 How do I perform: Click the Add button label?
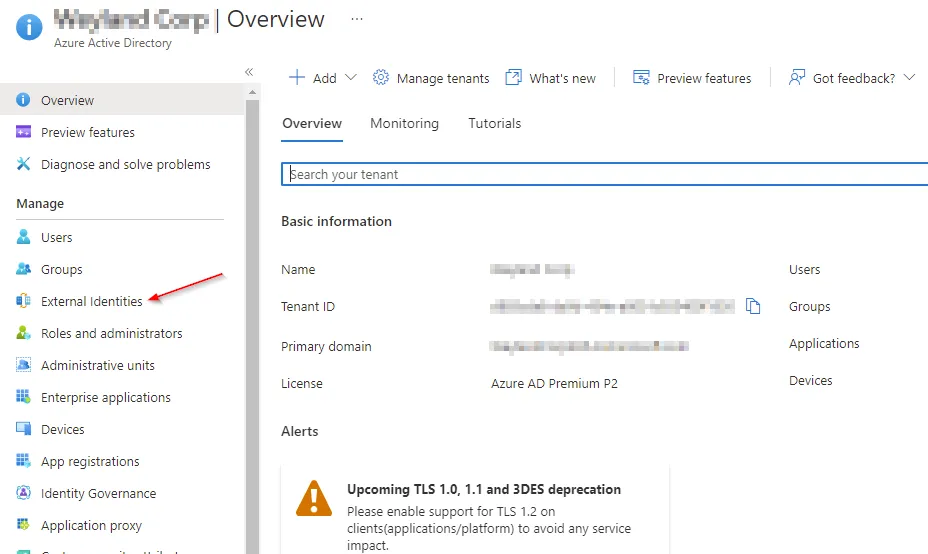coord(324,78)
